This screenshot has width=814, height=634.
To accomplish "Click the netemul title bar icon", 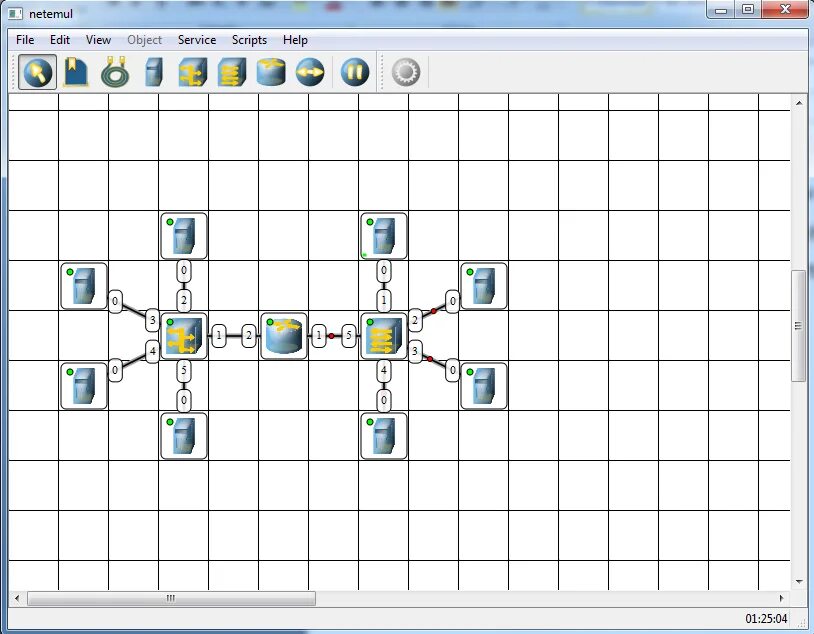I will pyautogui.click(x=16, y=14).
